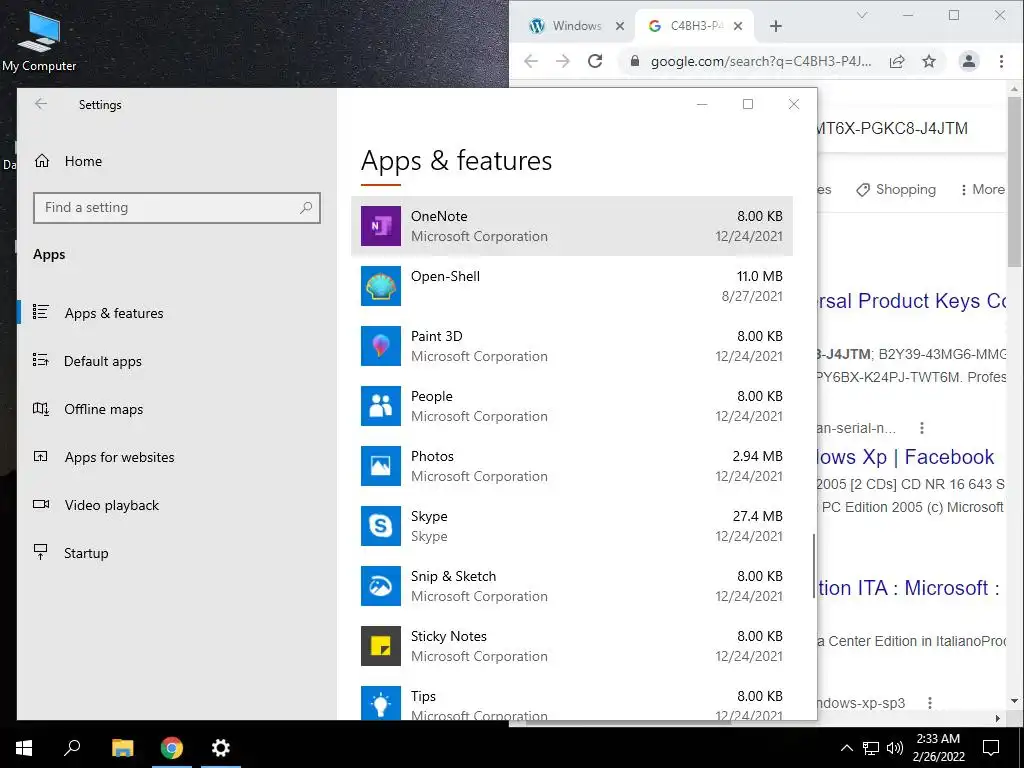Reload the page in Chrome
Screen dimensions: 1024x768
click(x=595, y=61)
